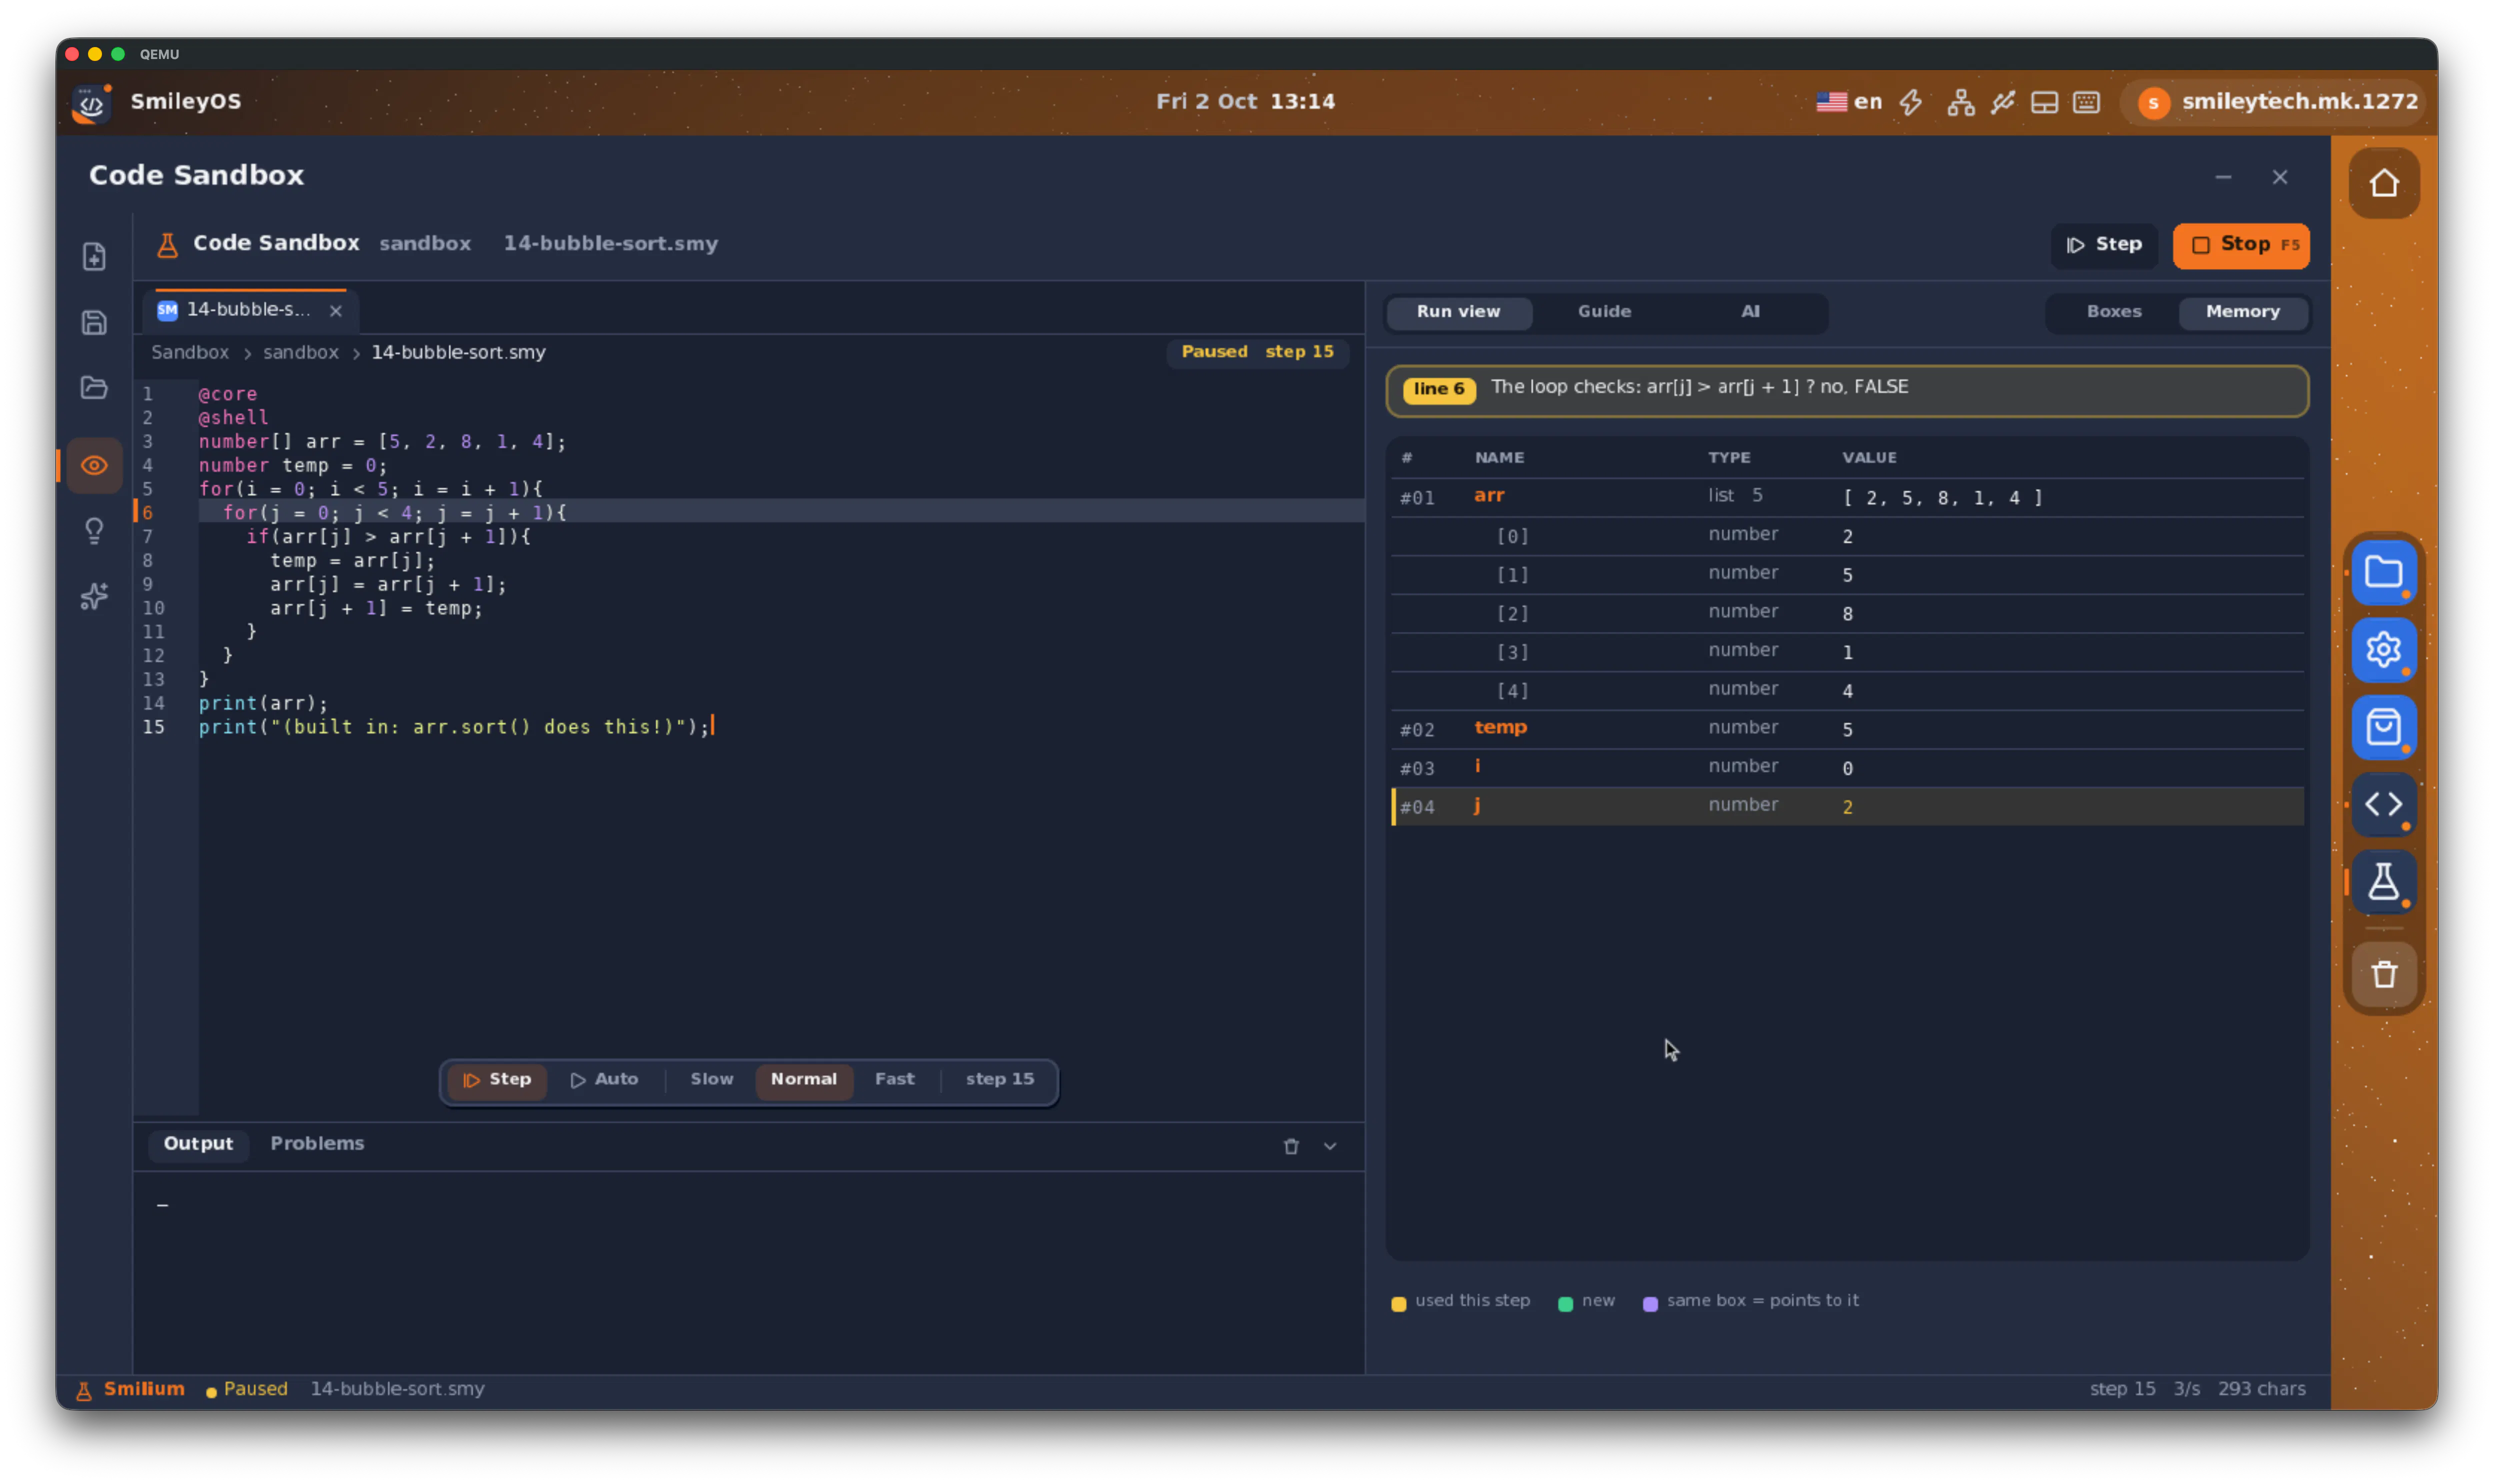Open the en language selector
This screenshot has width=2494, height=1484.
(1849, 102)
